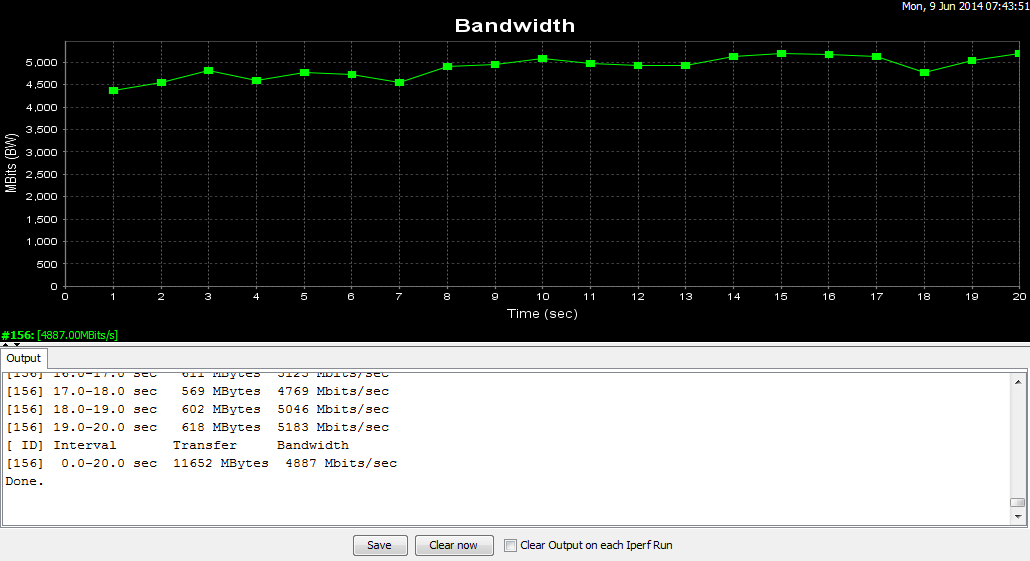Click the graph data point at 1 second

click(113, 91)
